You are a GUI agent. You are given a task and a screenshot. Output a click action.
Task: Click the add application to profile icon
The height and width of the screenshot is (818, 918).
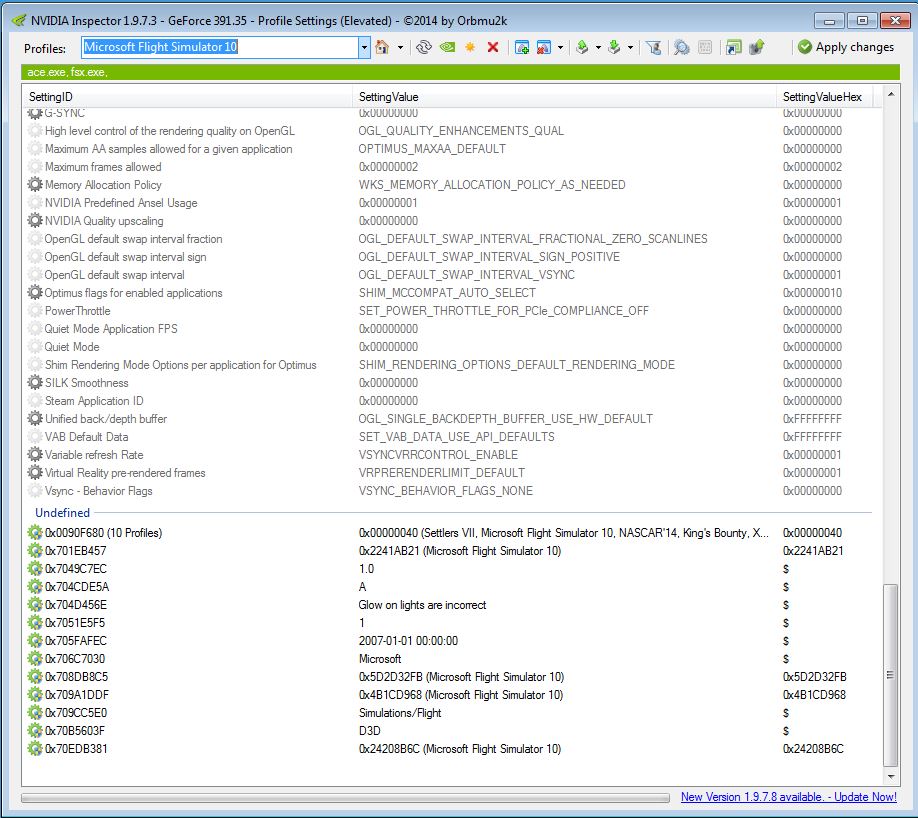[522, 47]
